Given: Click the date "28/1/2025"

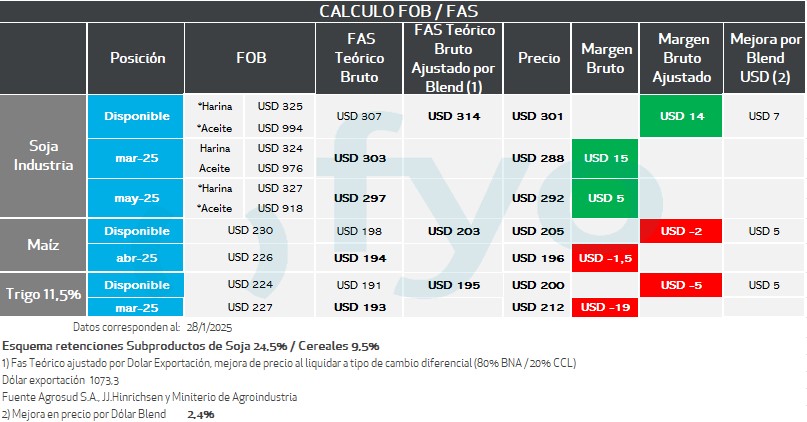Looking at the screenshot, I should (x=210, y=327).
